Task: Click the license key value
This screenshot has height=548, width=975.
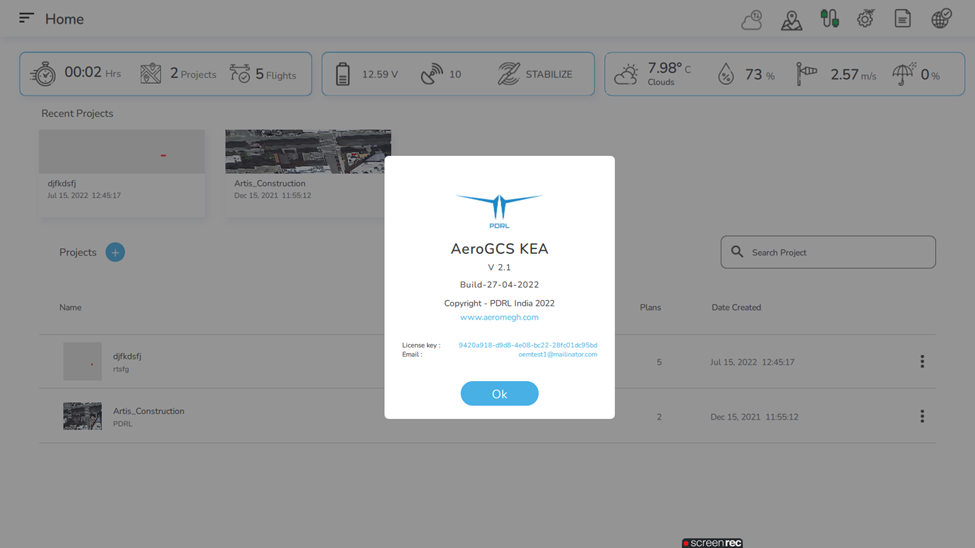Action: (528, 345)
